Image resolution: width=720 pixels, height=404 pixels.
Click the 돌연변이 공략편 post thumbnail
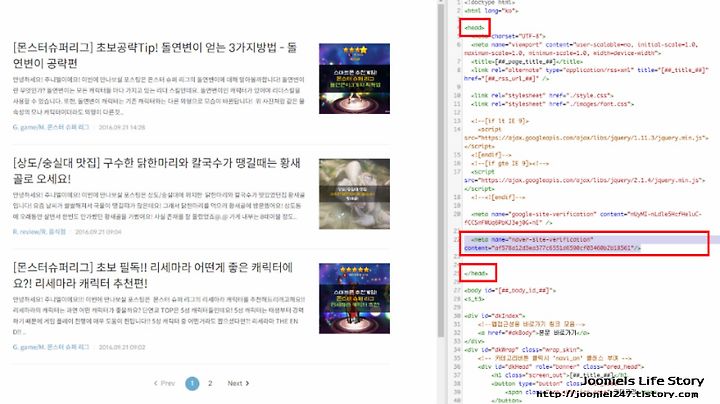tap(354, 79)
